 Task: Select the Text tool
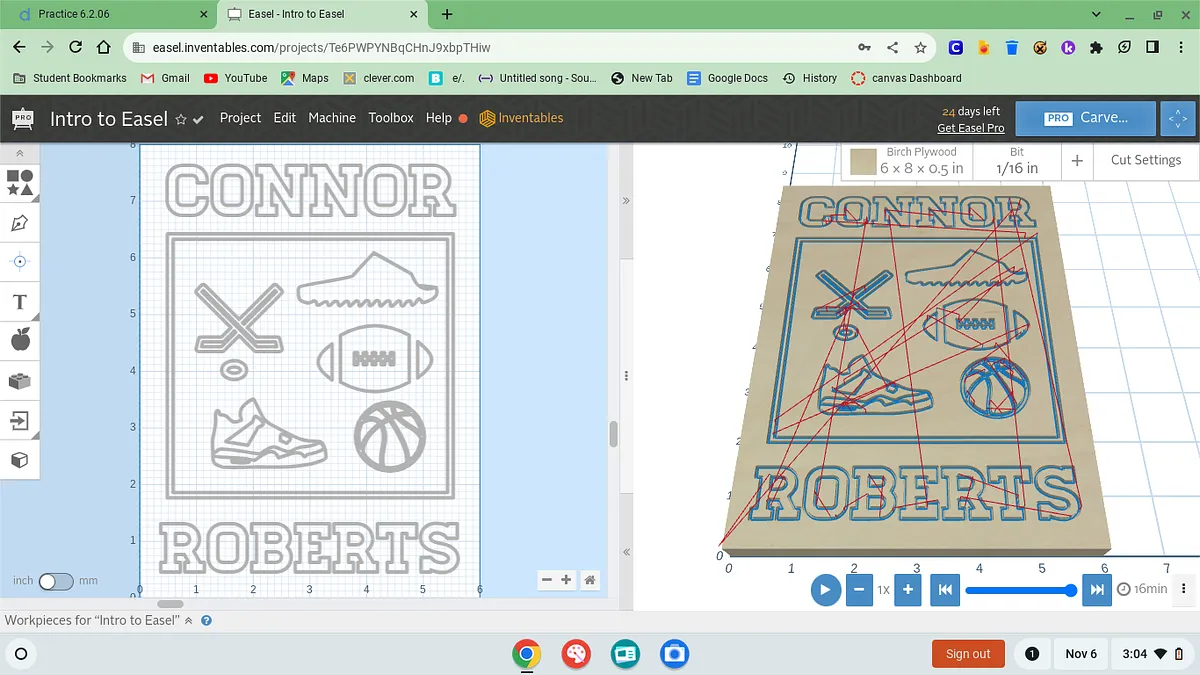tap(20, 301)
